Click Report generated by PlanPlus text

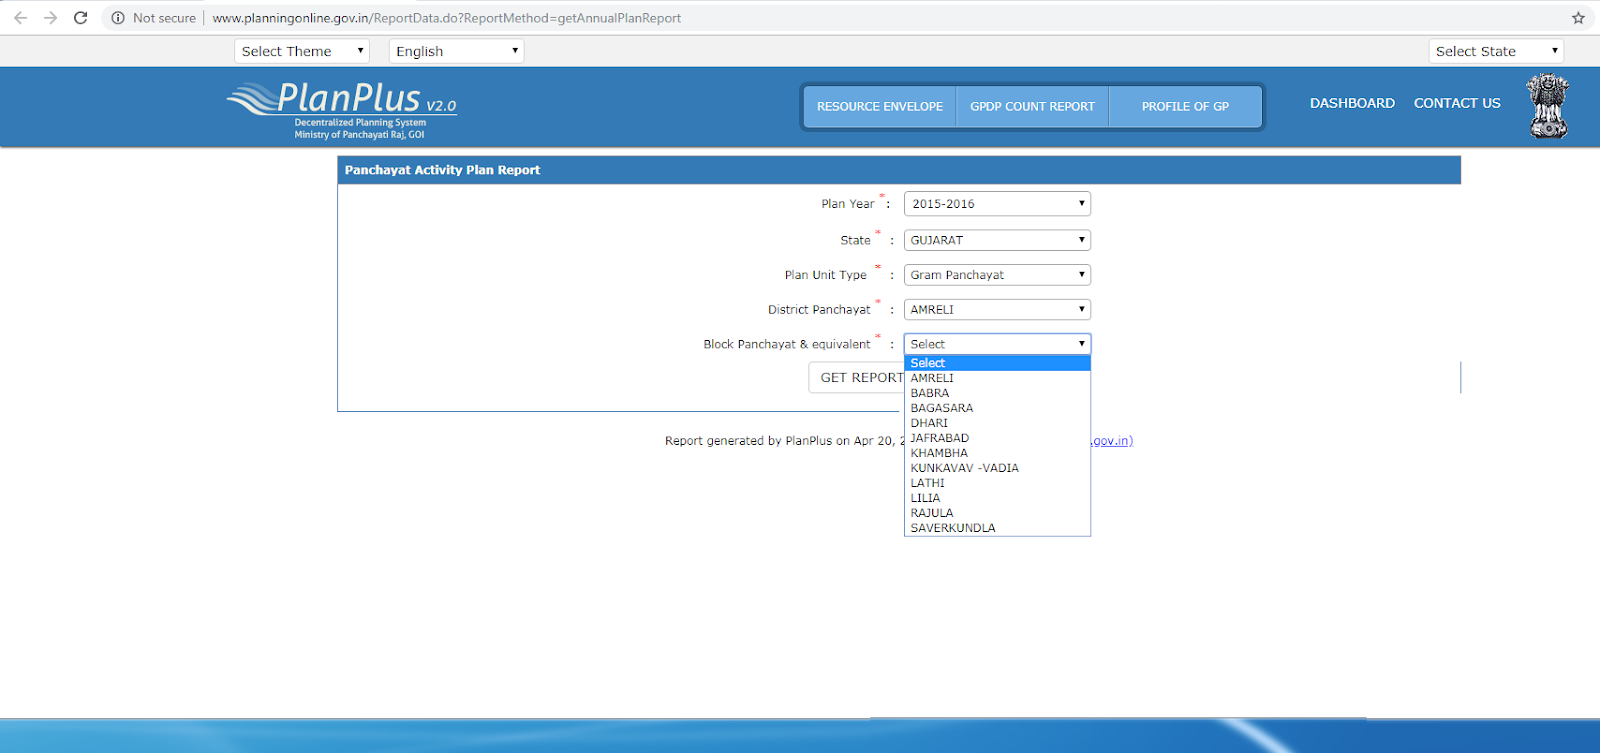click(784, 441)
